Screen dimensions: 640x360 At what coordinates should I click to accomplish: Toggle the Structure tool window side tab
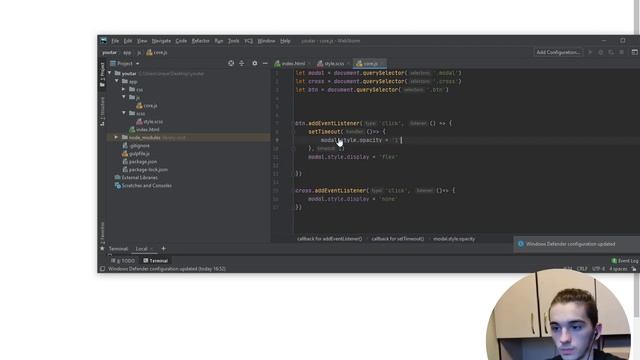(102, 111)
